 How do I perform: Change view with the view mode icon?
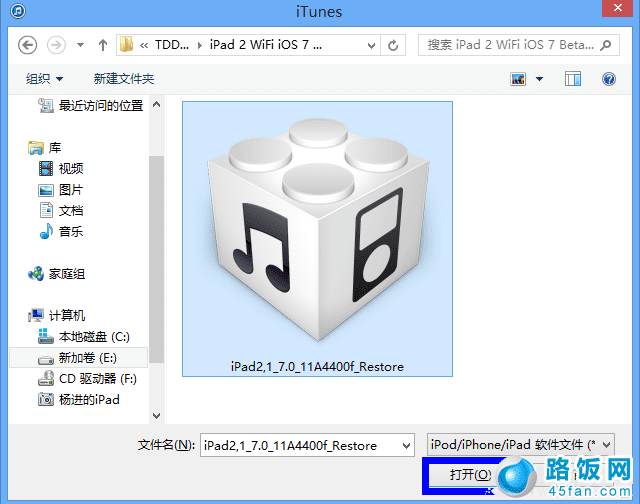click(x=518, y=79)
